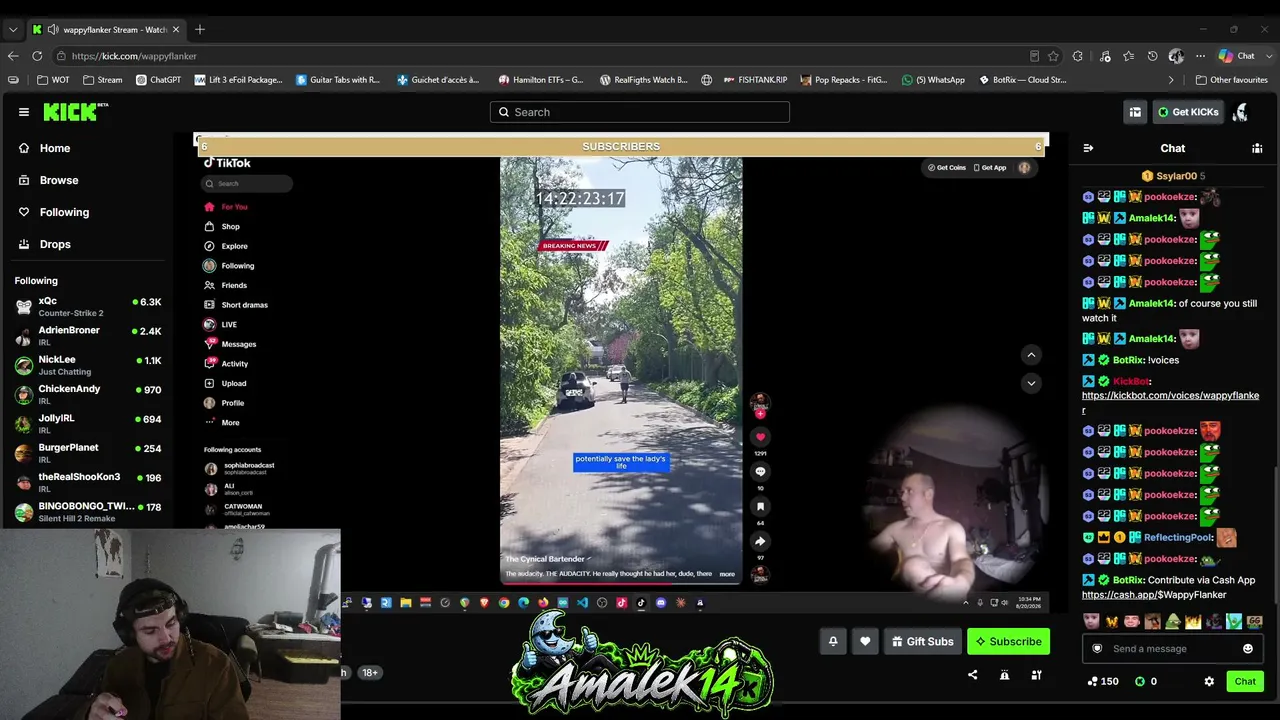Click the KICKs balance icon
The image size is (1280, 720).
pos(1140,681)
